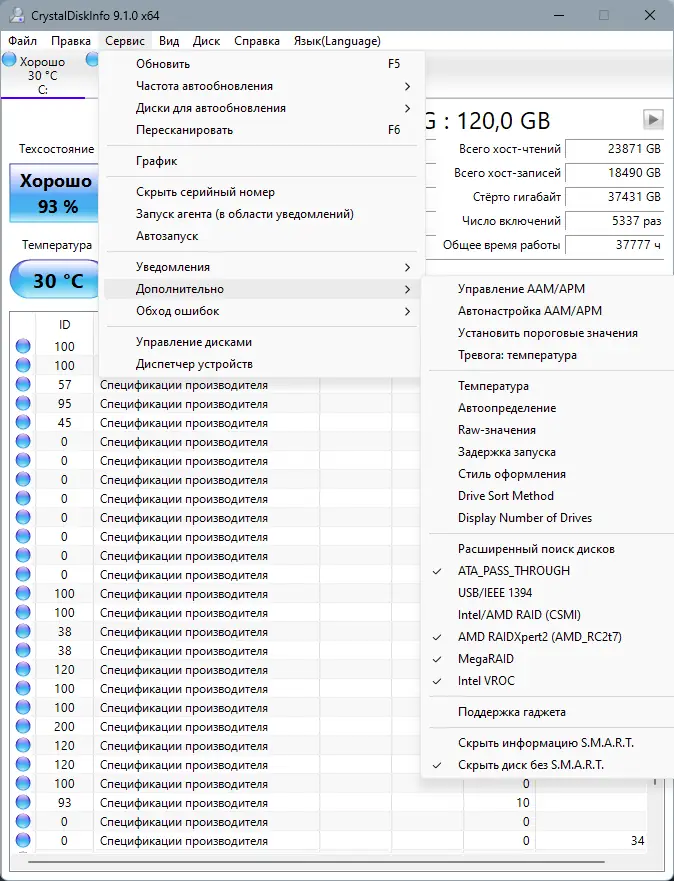Disable the MegaRAID option
Viewport: 674px width, 881px height.
coord(488,659)
